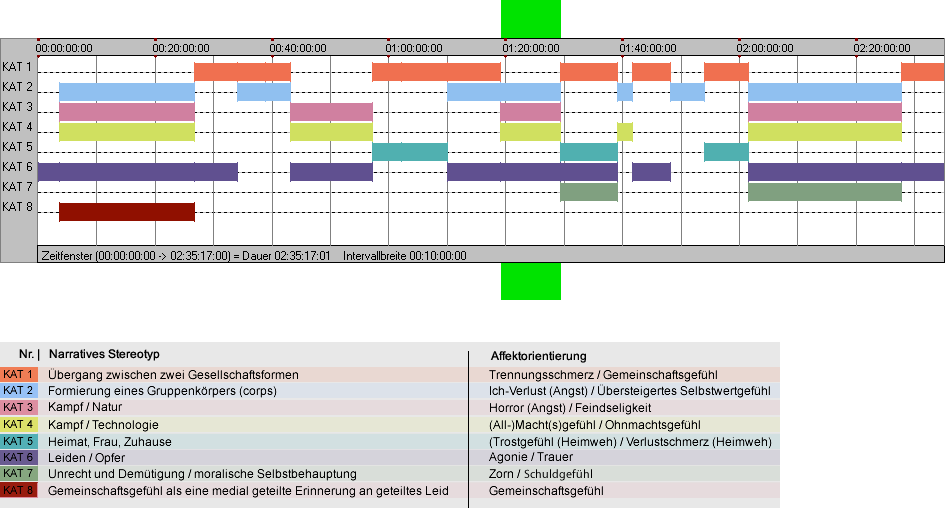945x530 pixels.
Task: Click the KAT 3 pink legend swatch
Action: click(19, 407)
